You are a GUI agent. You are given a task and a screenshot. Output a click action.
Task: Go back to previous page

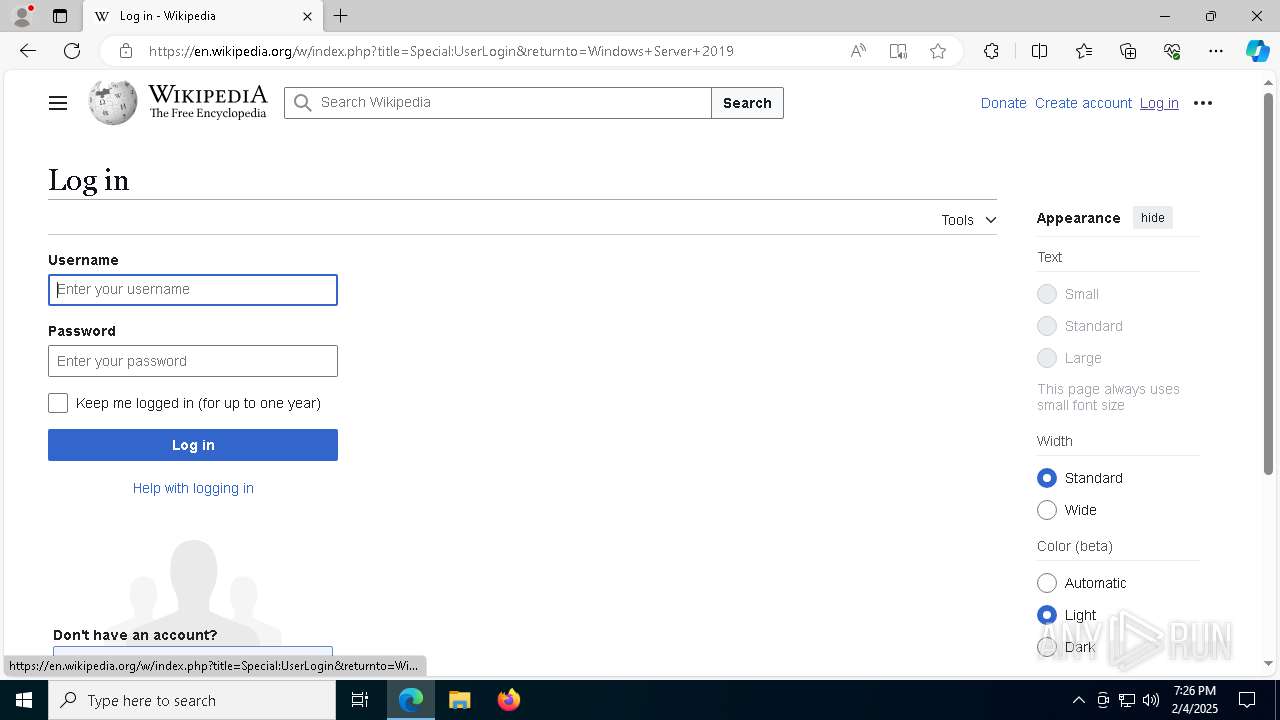point(27,51)
